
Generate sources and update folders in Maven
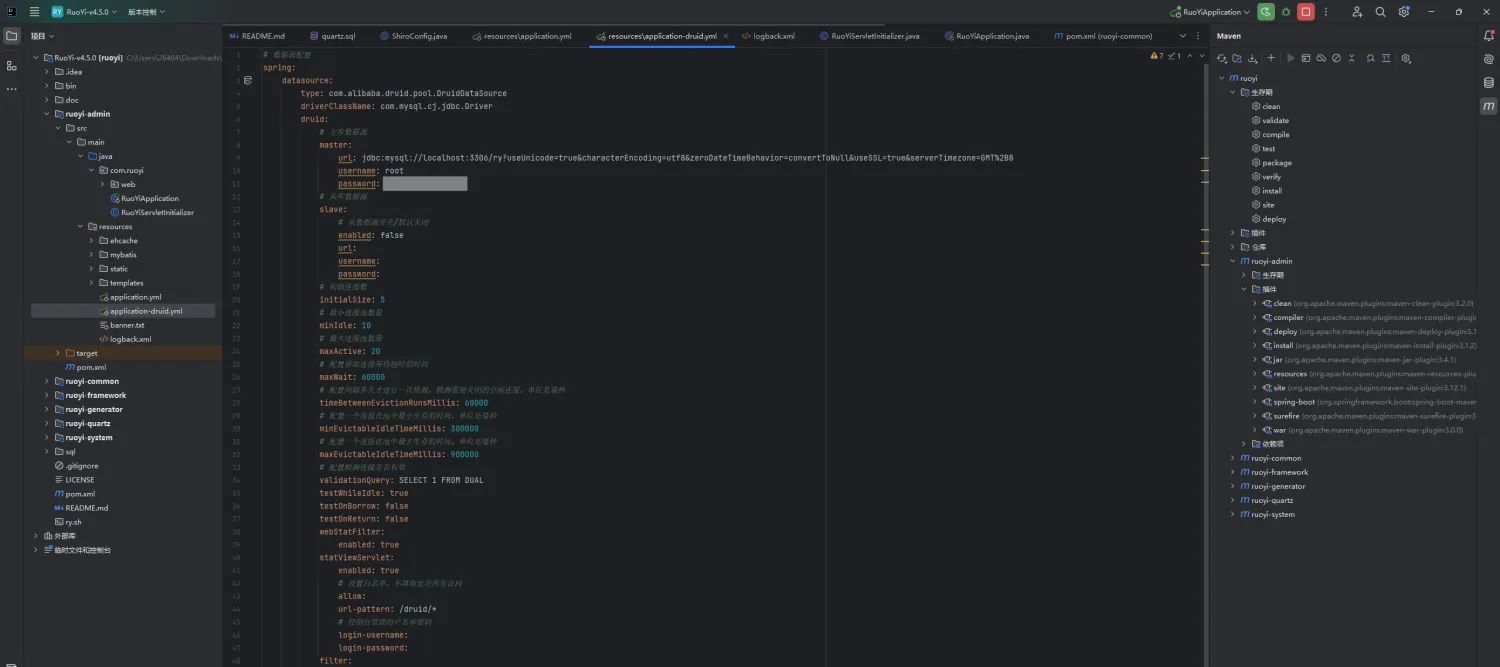[1237, 58]
